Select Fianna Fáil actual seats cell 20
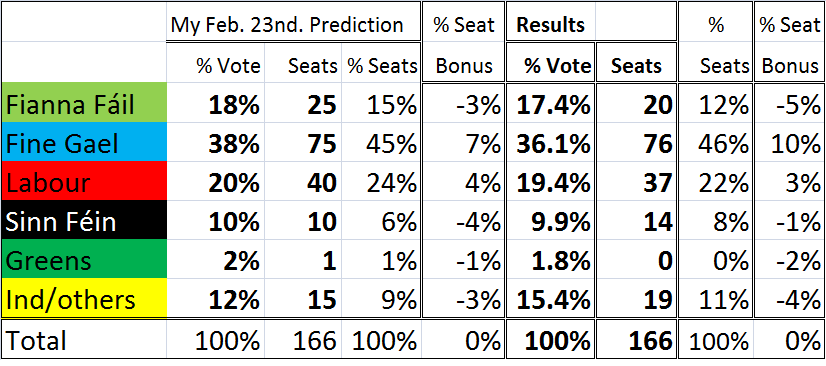Image resolution: width=826 pixels, height=366 pixels. [636, 102]
